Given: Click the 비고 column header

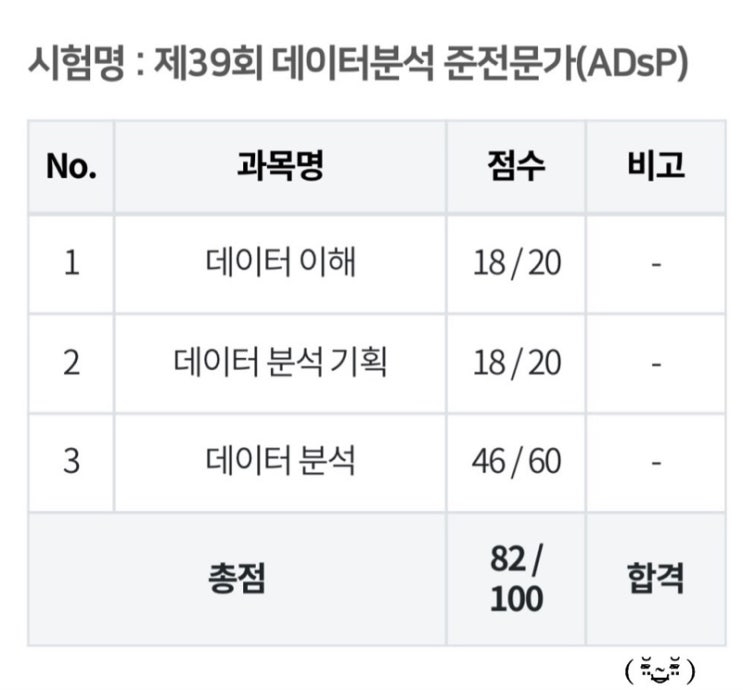Looking at the screenshot, I should coord(656,166).
